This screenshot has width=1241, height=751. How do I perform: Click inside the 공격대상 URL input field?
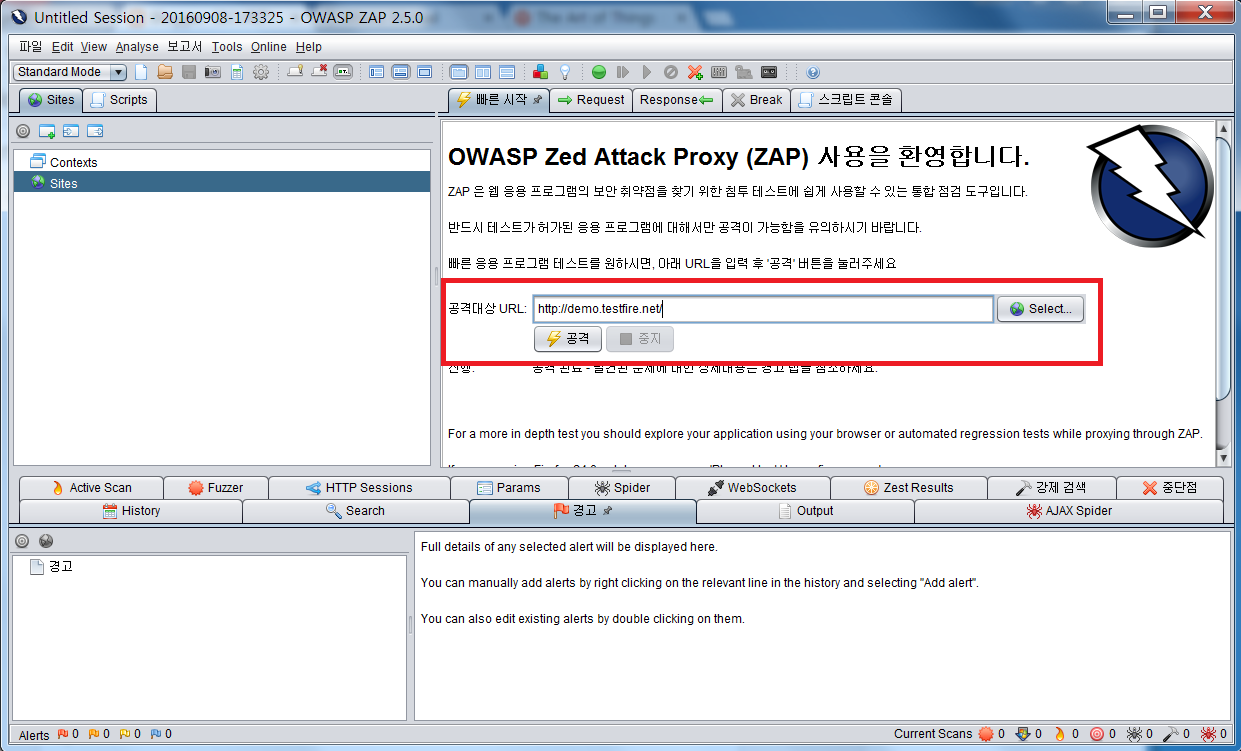[760, 309]
